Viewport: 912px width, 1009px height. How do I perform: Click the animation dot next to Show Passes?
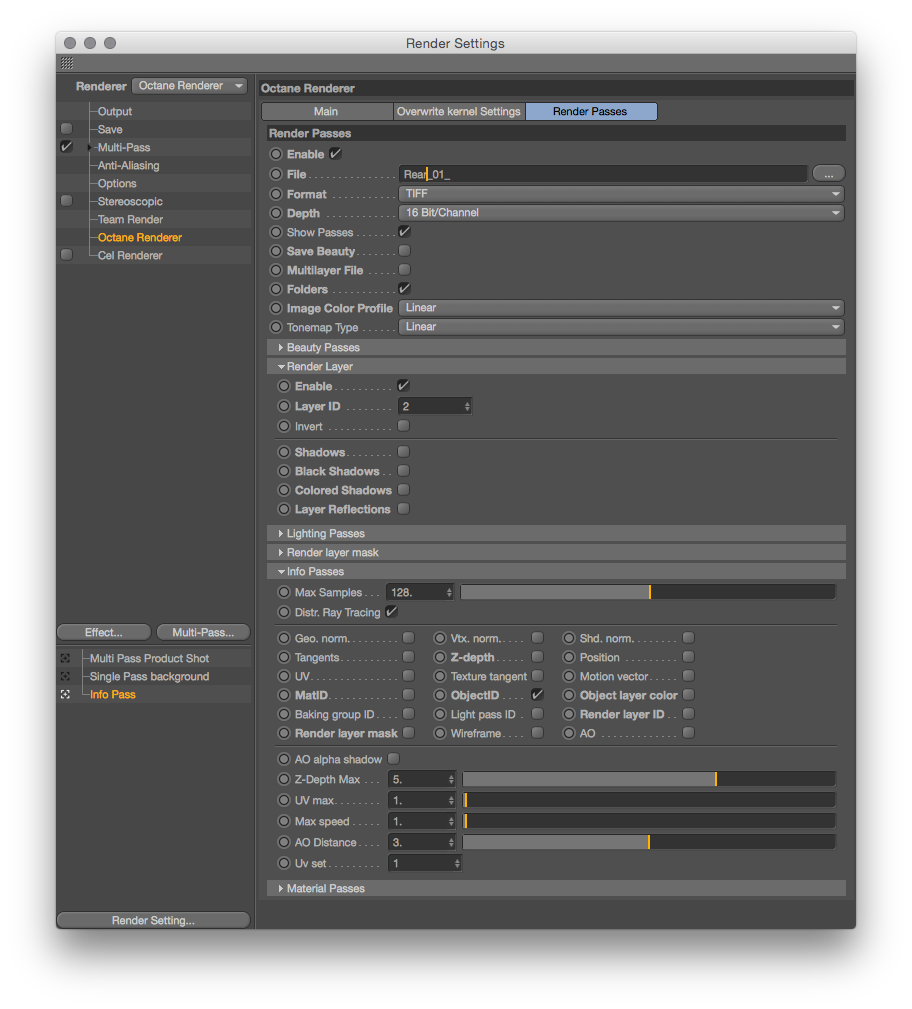pos(276,232)
